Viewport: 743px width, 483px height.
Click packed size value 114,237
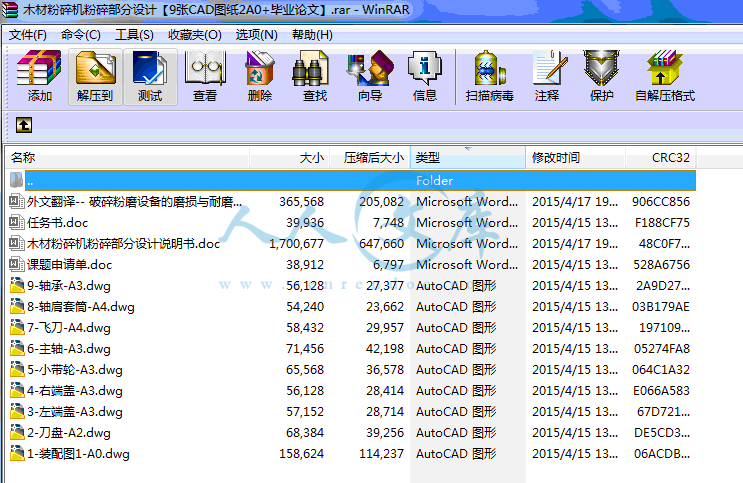381,454
